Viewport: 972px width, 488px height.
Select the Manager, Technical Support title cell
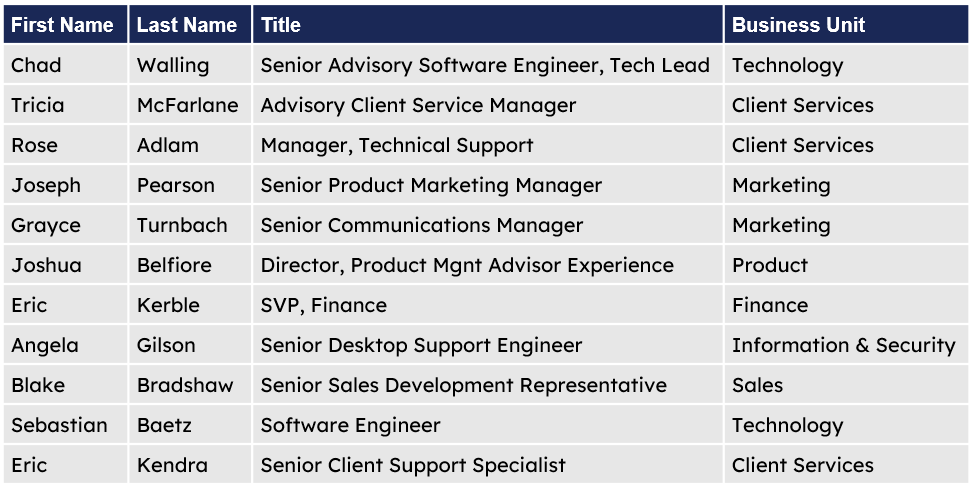488,144
